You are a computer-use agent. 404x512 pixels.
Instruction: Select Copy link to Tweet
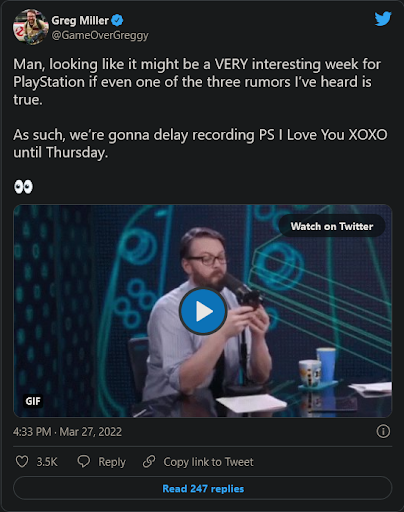208,462
